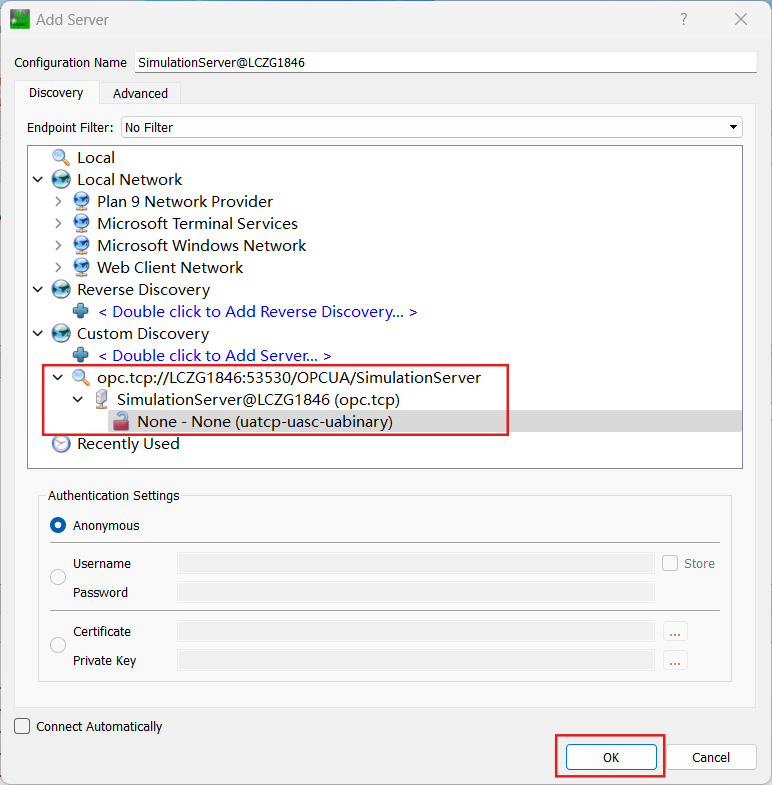Collapse the Local Network node
The image size is (772, 785).
[38, 179]
